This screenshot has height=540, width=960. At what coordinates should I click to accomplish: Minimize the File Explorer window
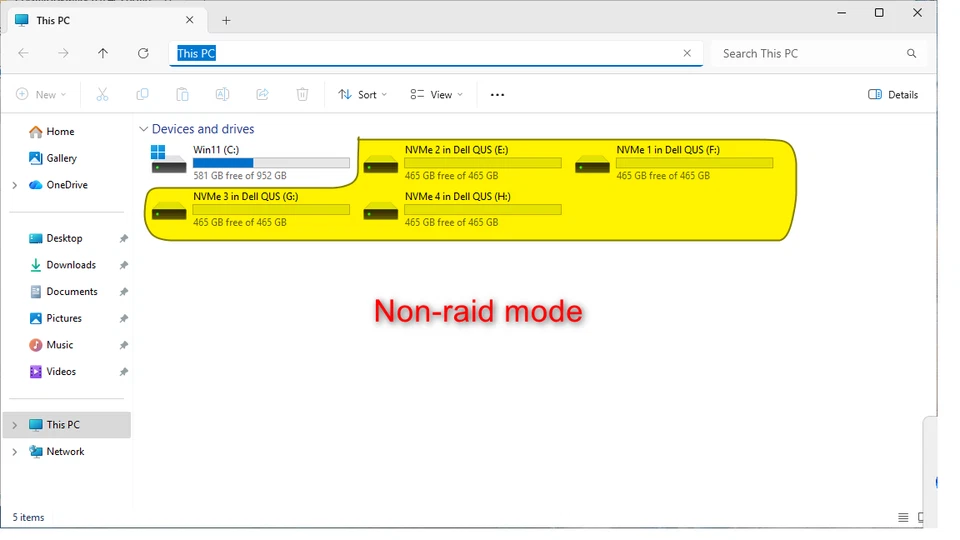click(x=842, y=12)
